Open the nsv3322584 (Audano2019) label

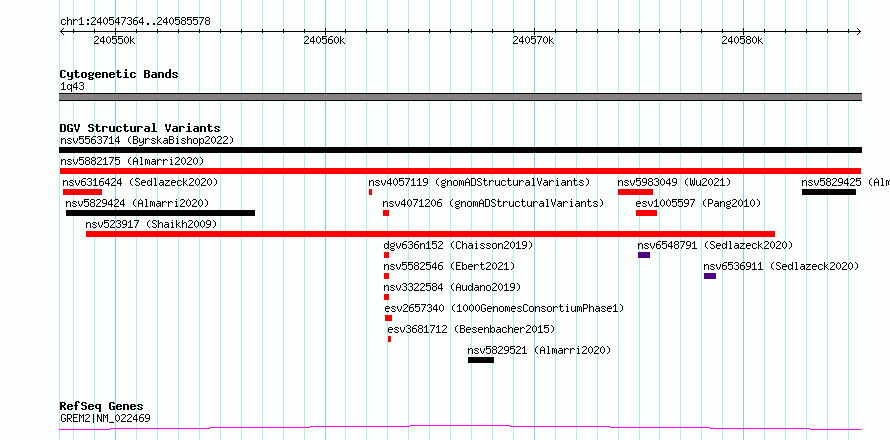[452, 287]
